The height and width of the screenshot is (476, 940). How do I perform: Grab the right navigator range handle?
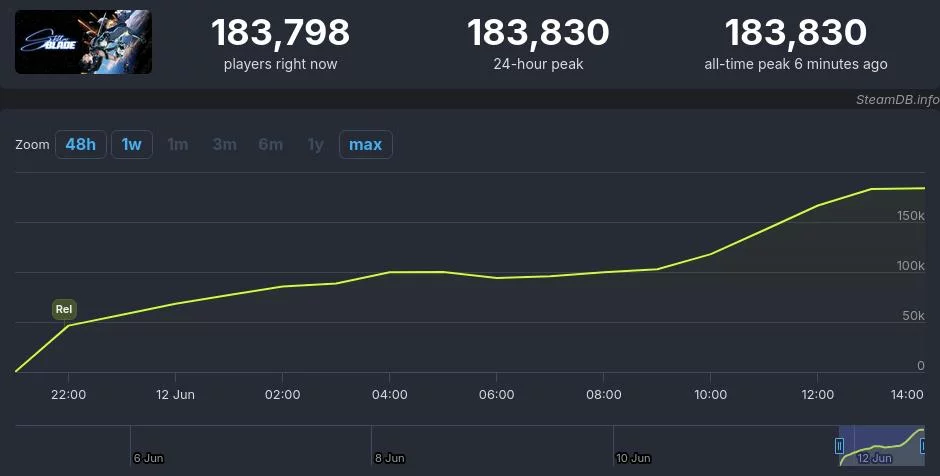924,445
